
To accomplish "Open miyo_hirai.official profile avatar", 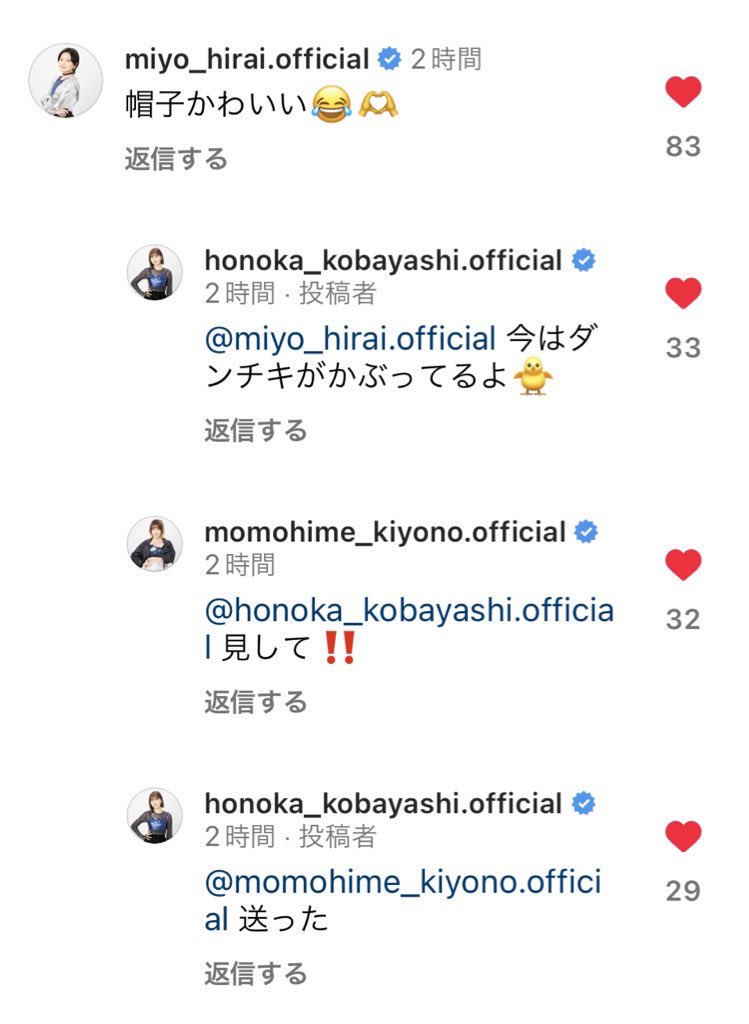I will 65,81.
